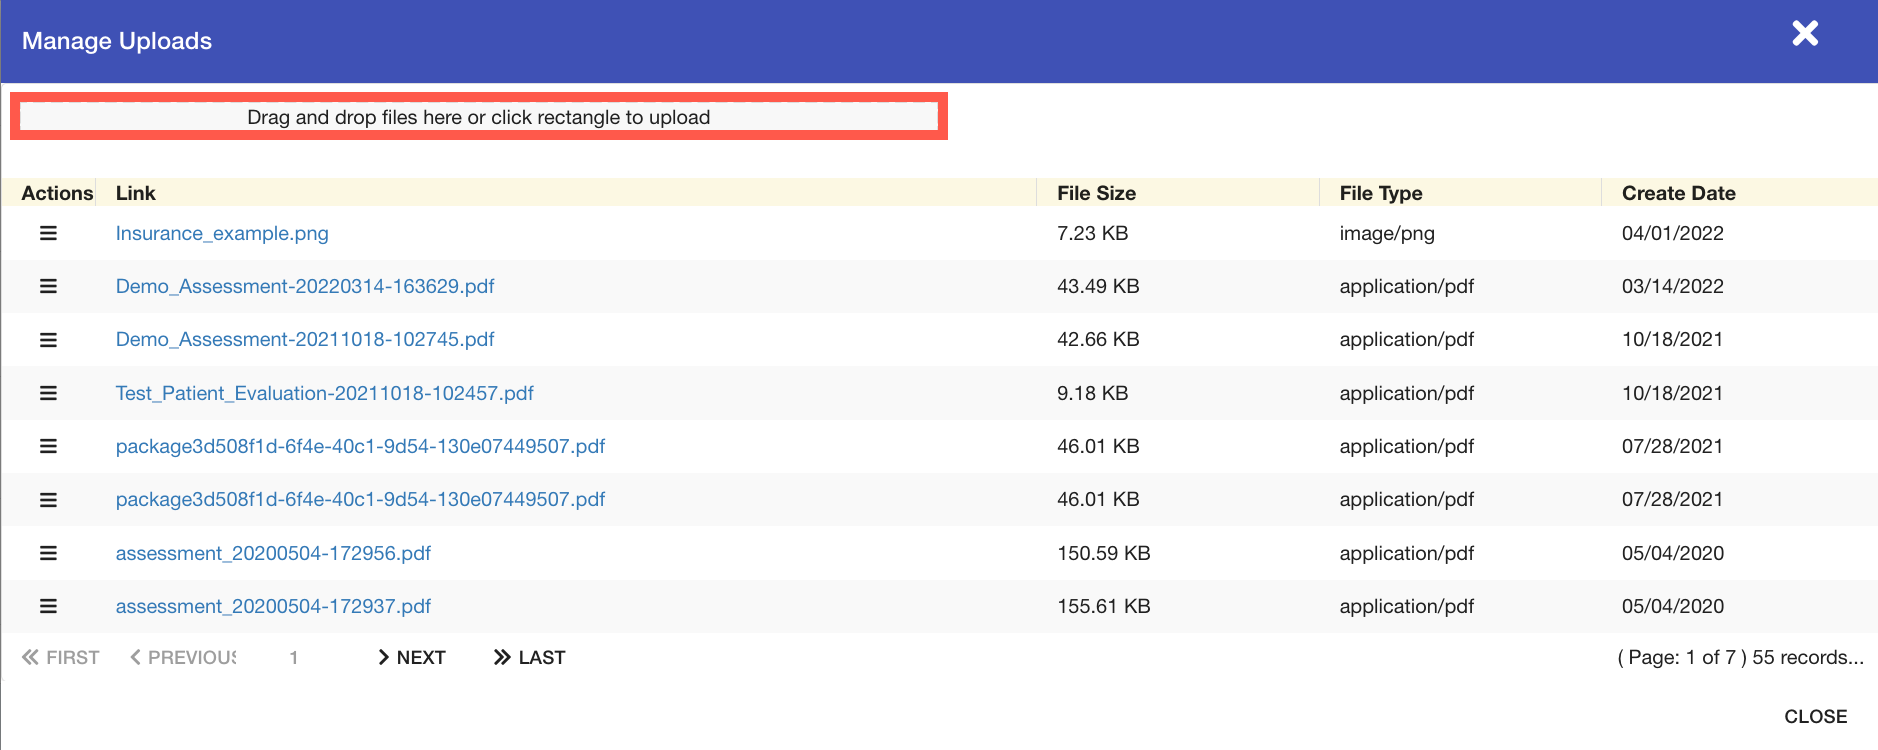Open actions menu for assessment_20200504-172956.pdf
Screen dimensions: 1878x750
[x=48, y=553]
